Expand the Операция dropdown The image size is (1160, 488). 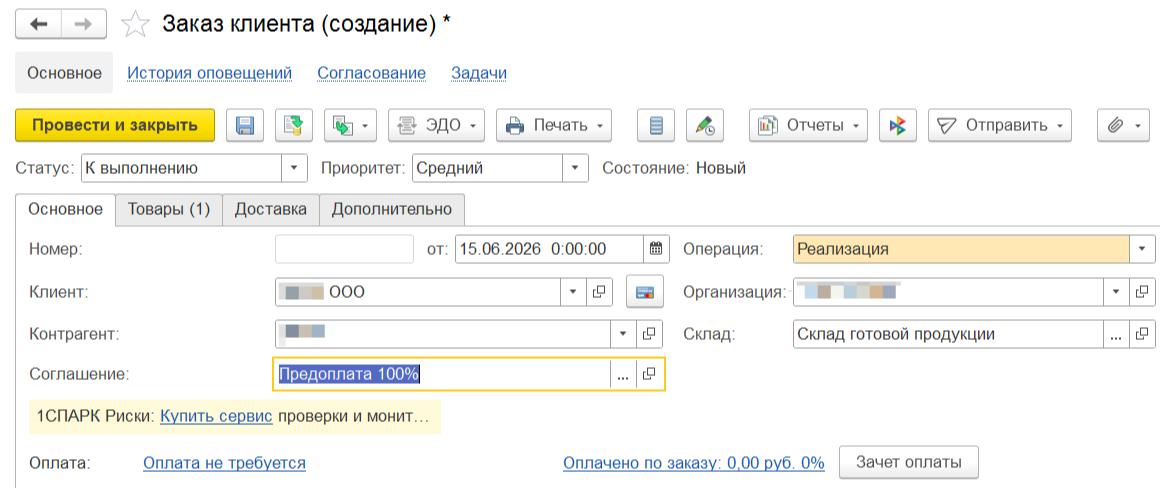[1142, 249]
